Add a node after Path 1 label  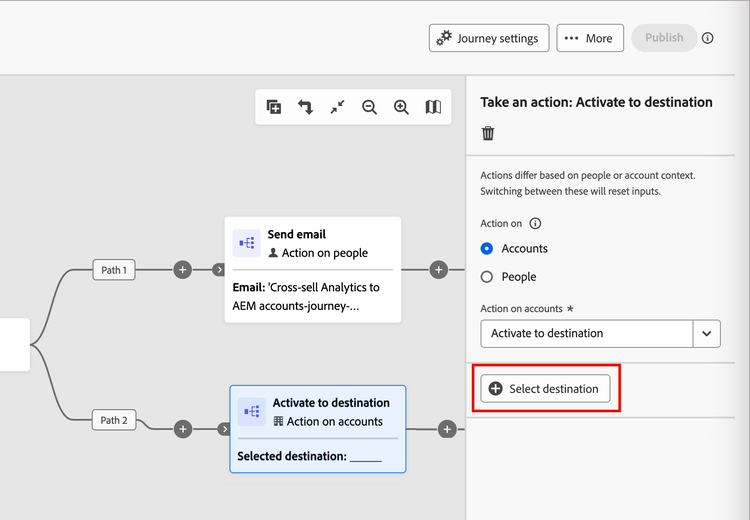pos(182,269)
